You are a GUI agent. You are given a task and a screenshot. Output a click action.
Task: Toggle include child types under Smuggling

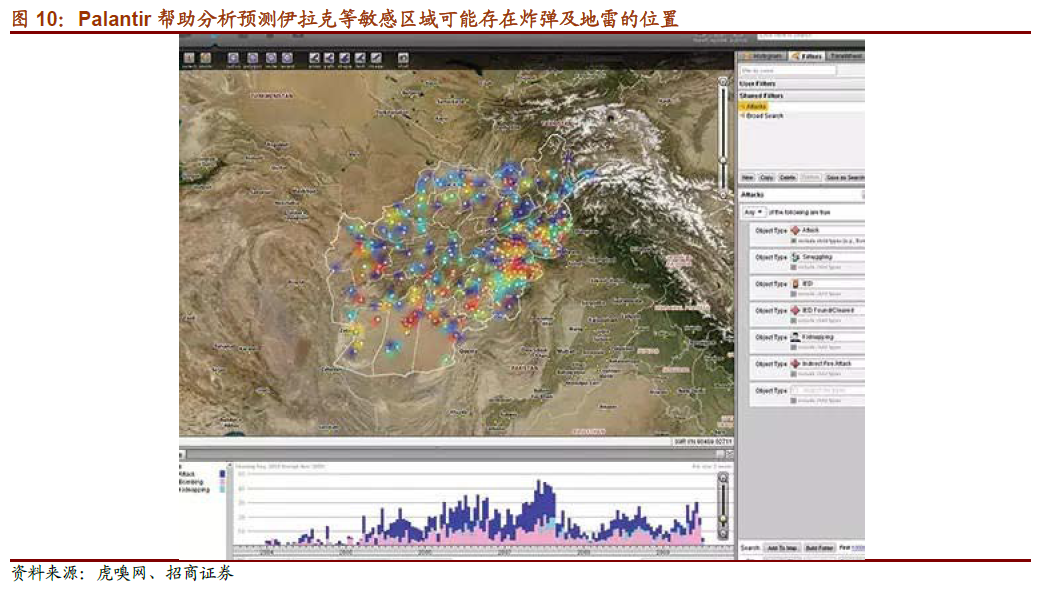794,267
